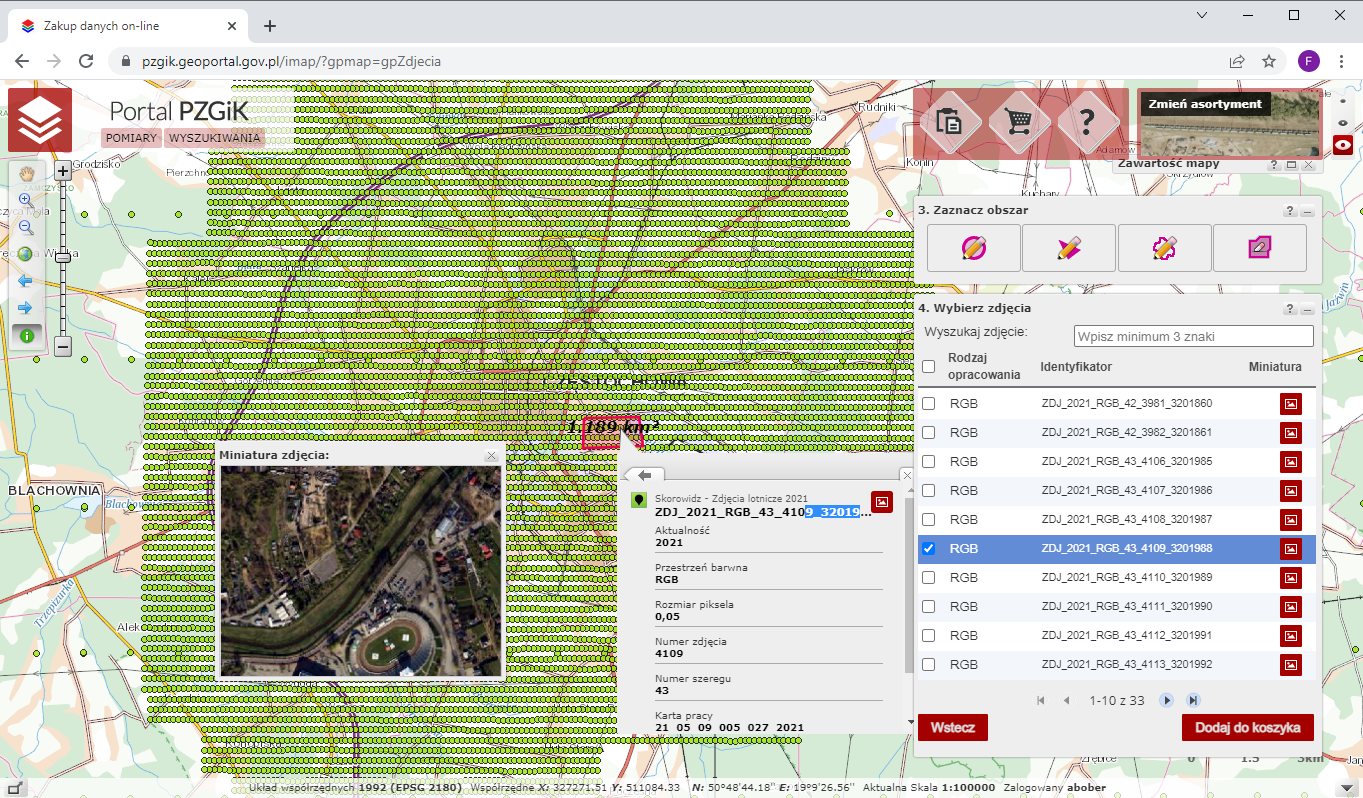
Task: Select the erase selected area tool
Action: pyautogui.click(x=1259, y=248)
